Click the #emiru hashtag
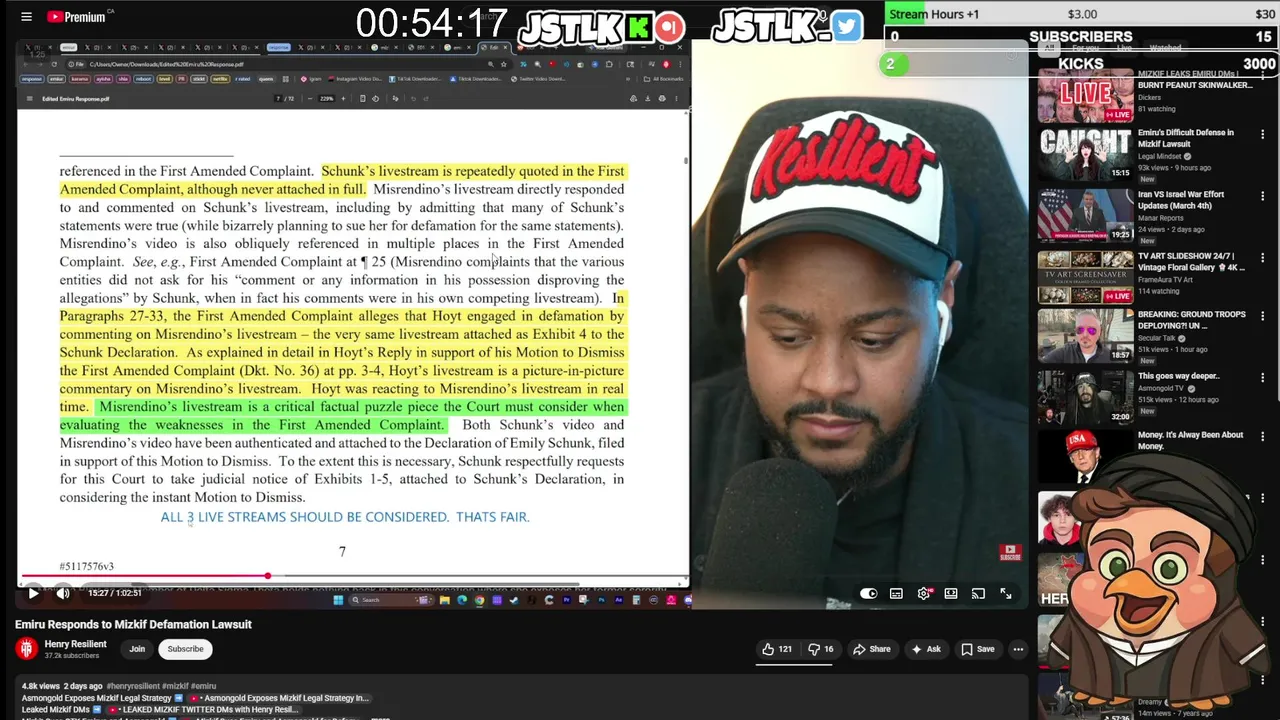 tap(203, 686)
